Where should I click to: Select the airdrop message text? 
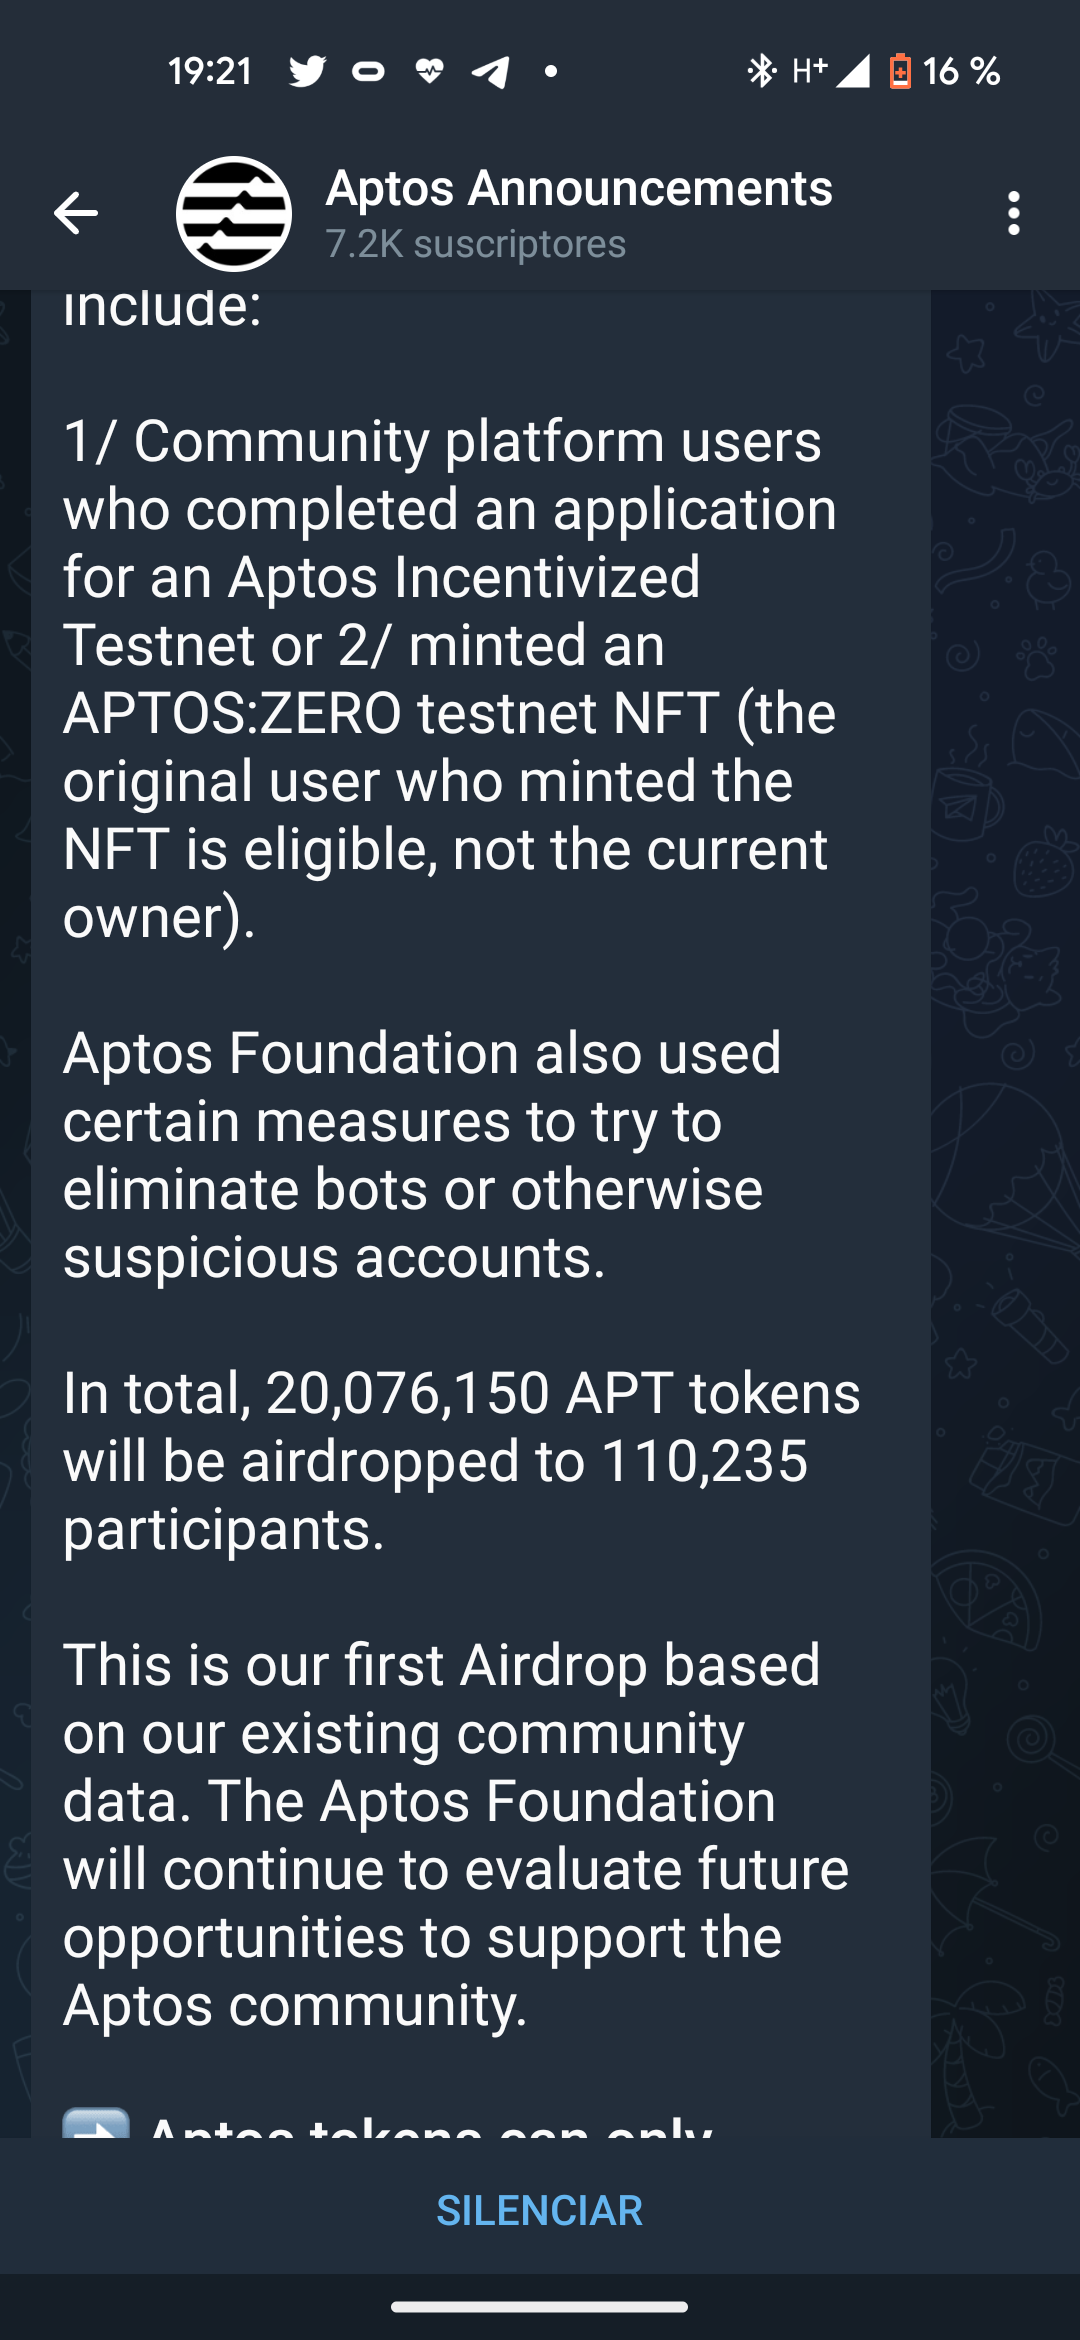click(x=460, y=1460)
